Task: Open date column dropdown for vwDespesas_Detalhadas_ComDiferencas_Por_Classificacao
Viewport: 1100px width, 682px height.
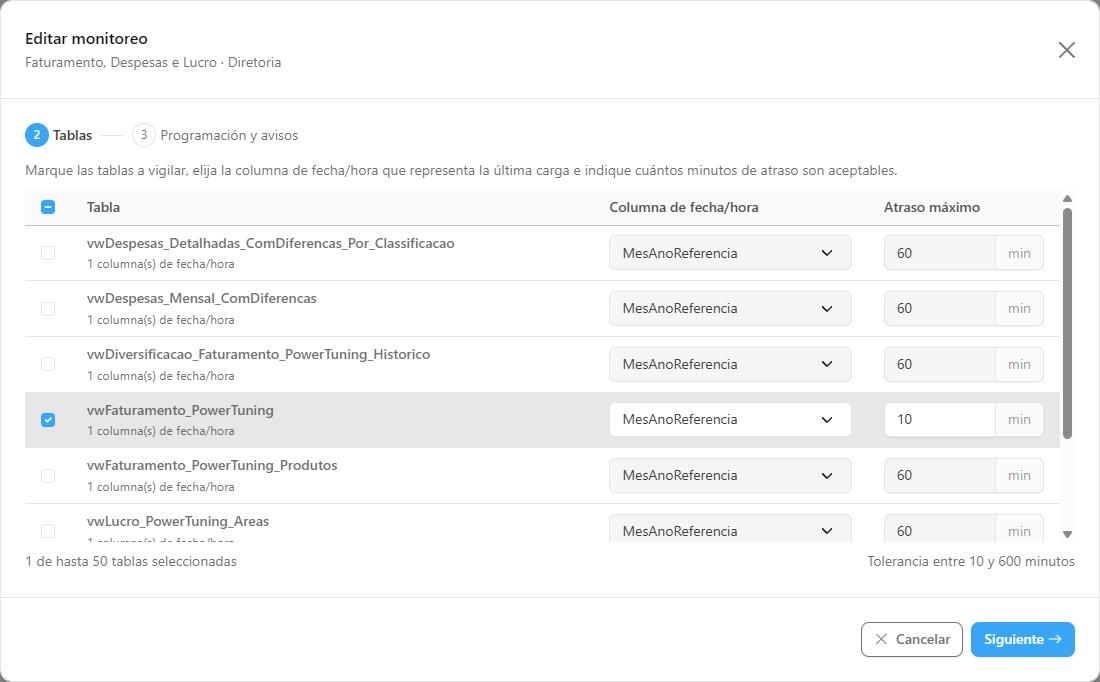Action: [x=730, y=253]
